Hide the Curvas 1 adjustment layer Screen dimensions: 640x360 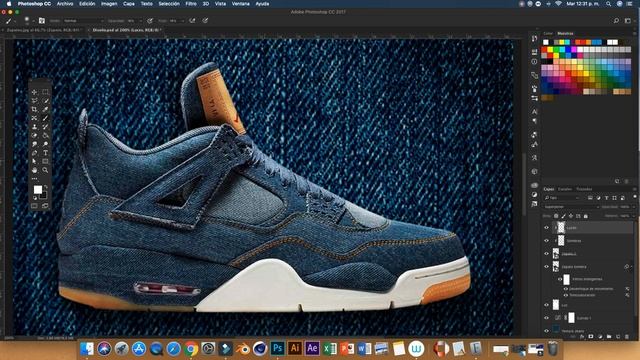pyautogui.click(x=547, y=318)
